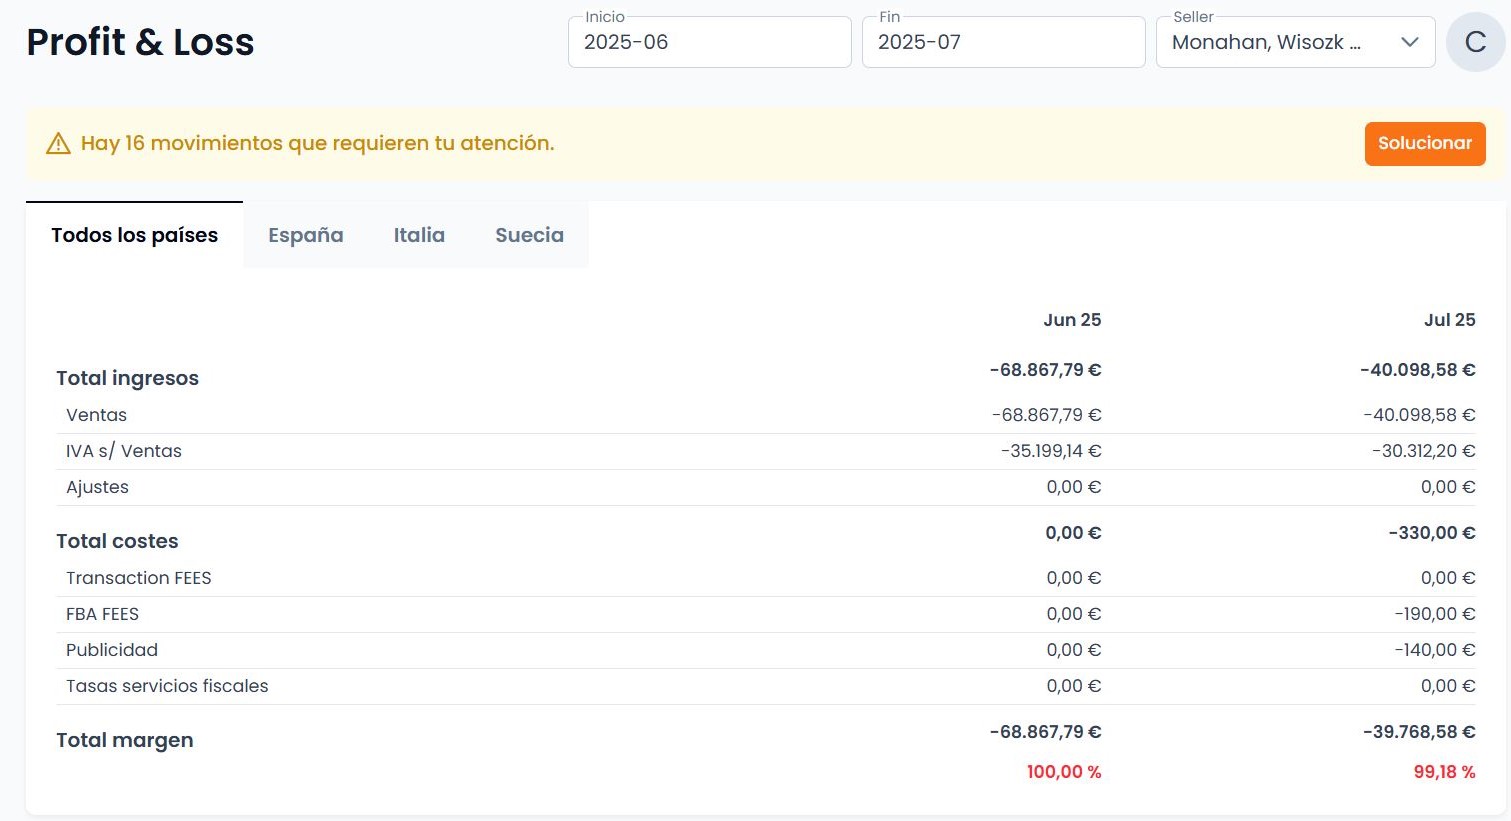The image size is (1511, 821).
Task: Select the Todos los países tab
Action: point(134,235)
